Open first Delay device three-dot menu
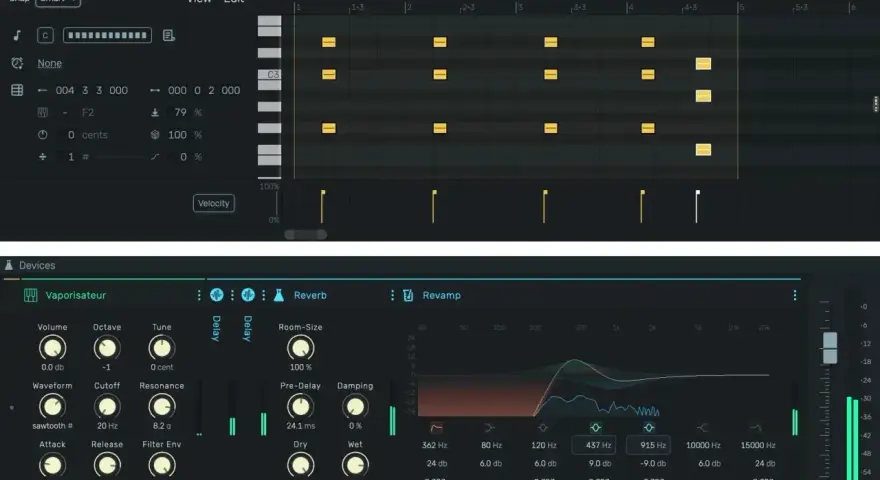Screen dimensions: 880x480 232,295
